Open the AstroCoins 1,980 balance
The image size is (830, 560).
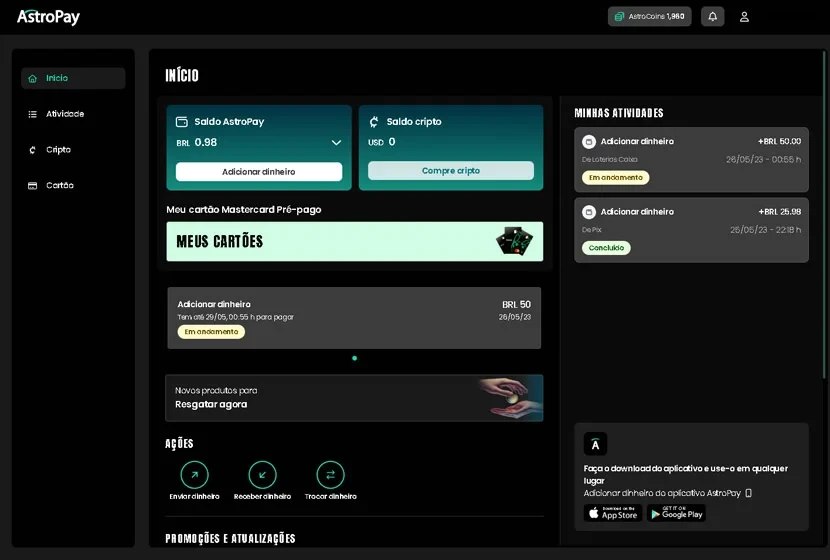point(649,16)
